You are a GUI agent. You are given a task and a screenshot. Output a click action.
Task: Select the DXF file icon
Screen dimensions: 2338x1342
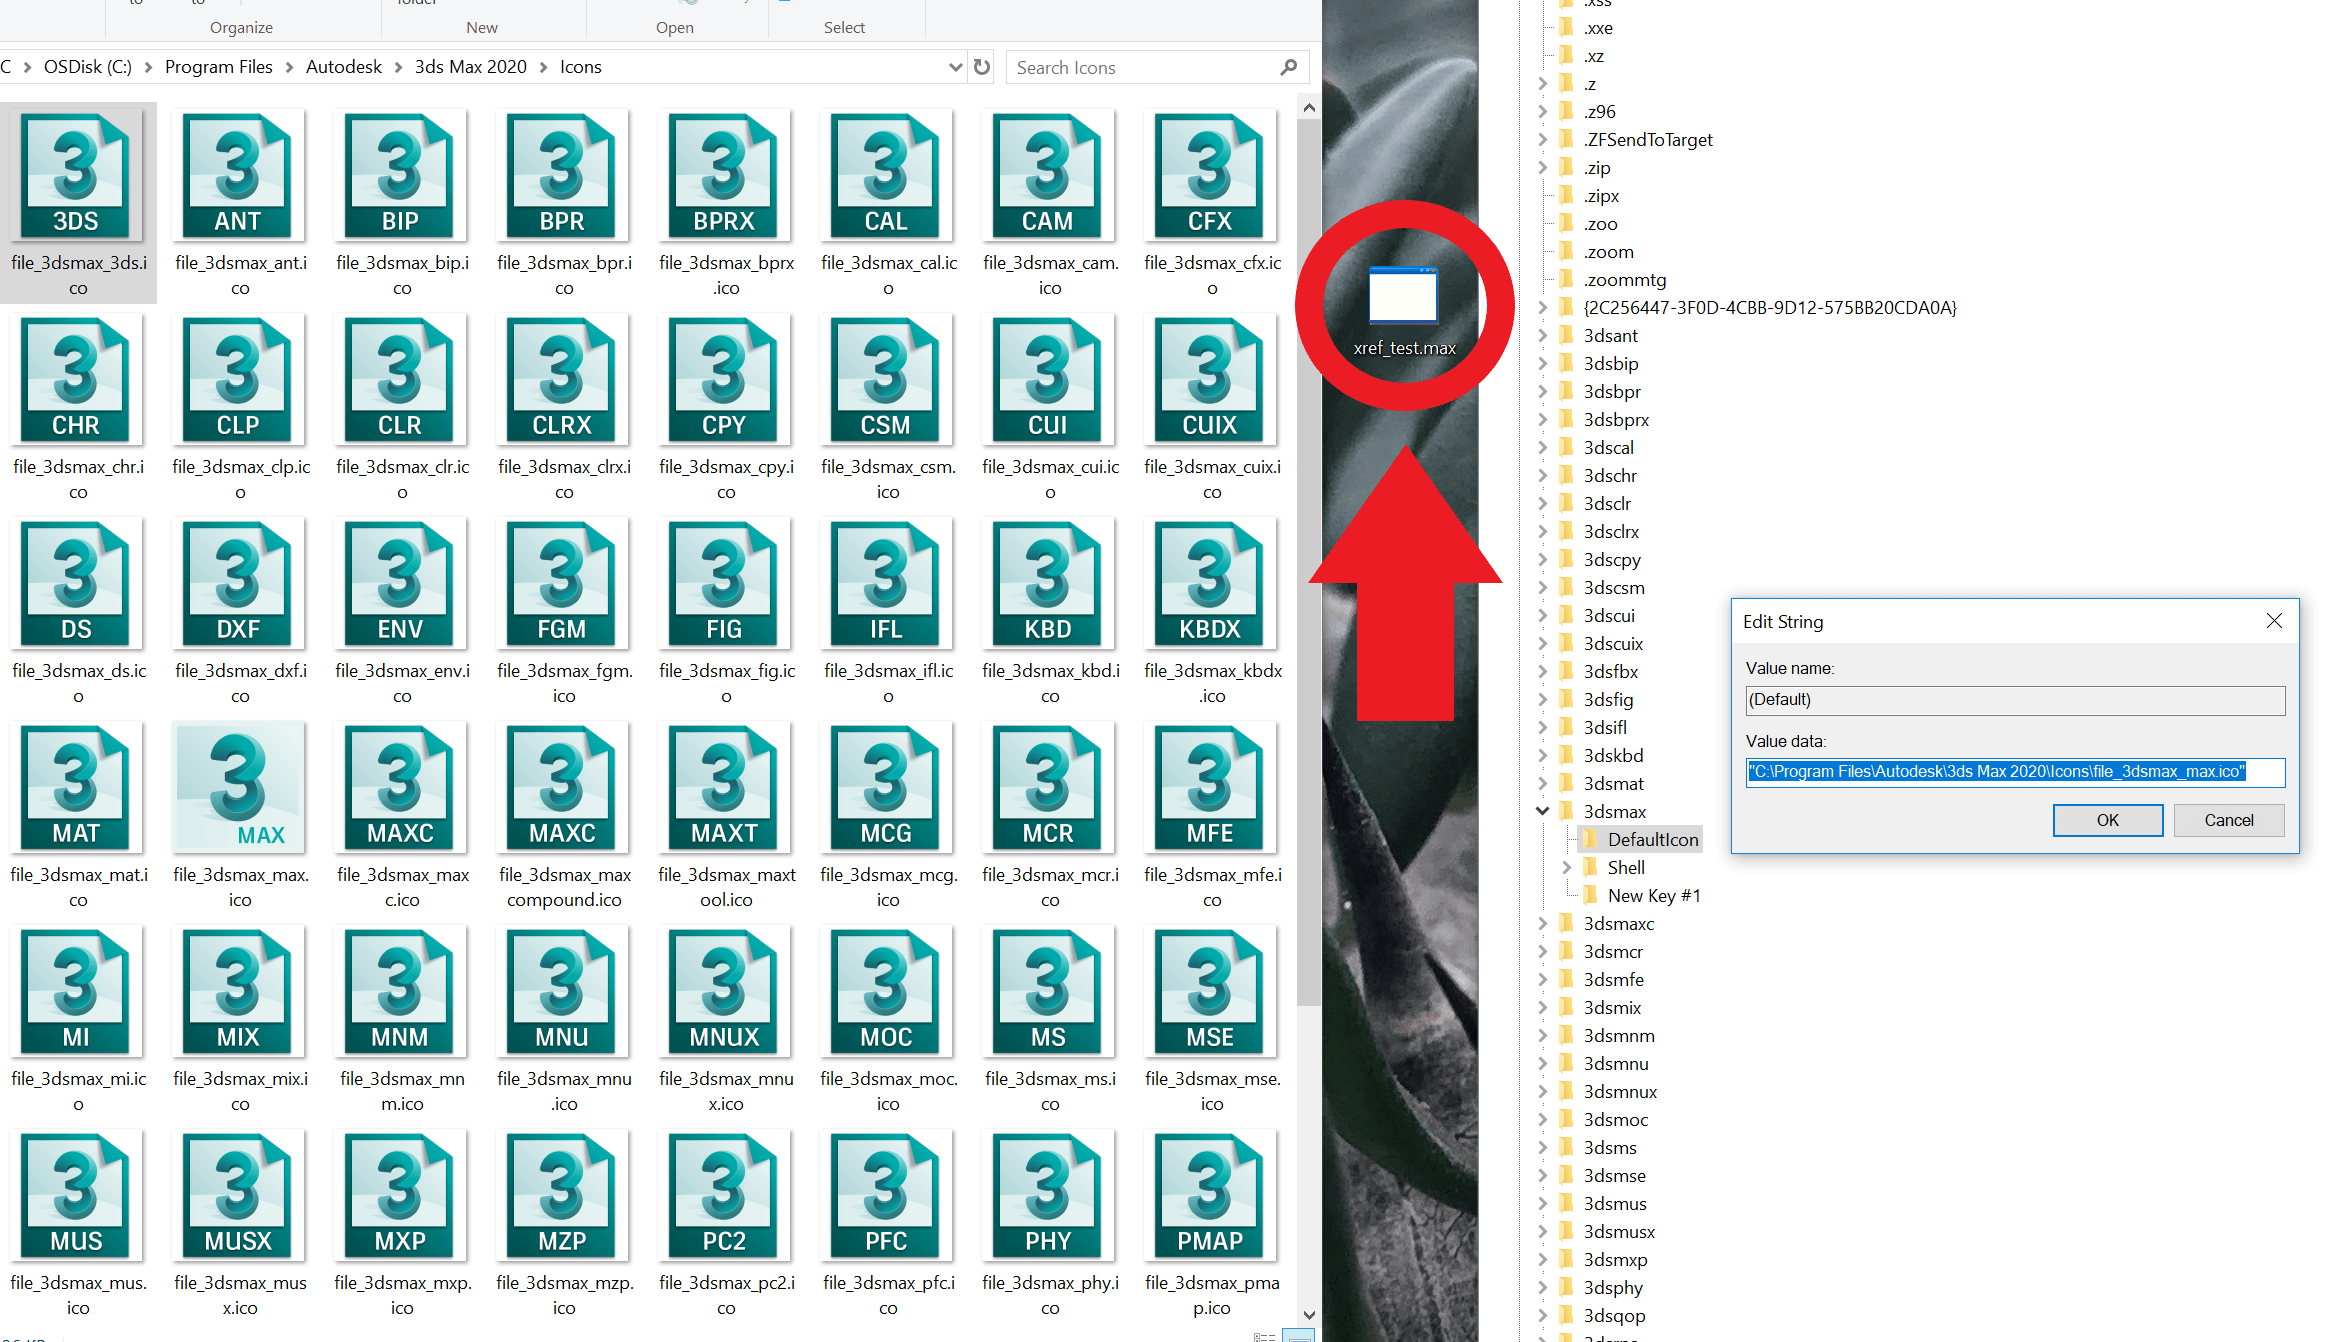[x=238, y=585]
